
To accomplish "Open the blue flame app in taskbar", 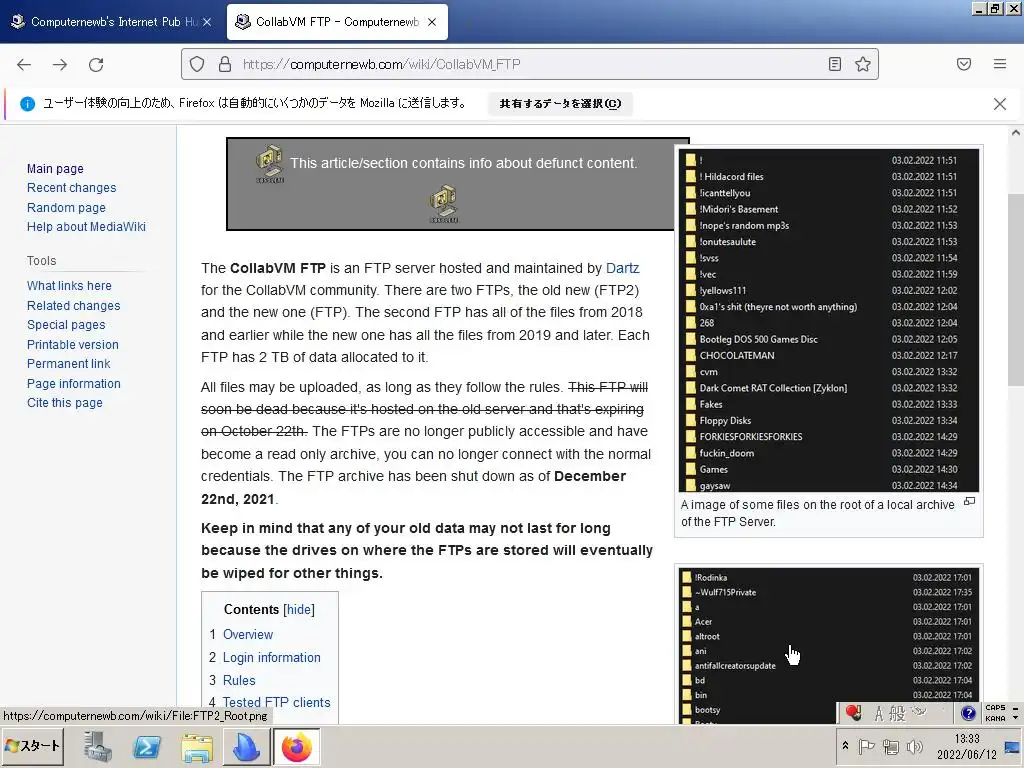I will coord(246,746).
